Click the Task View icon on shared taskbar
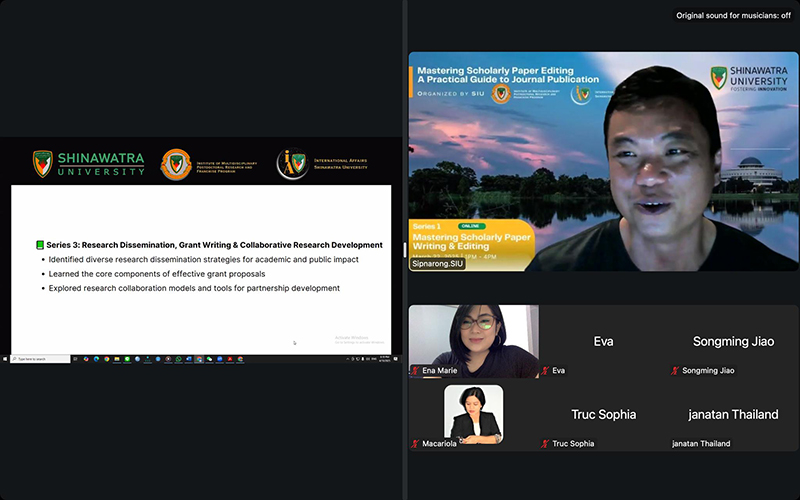 pos(76,359)
